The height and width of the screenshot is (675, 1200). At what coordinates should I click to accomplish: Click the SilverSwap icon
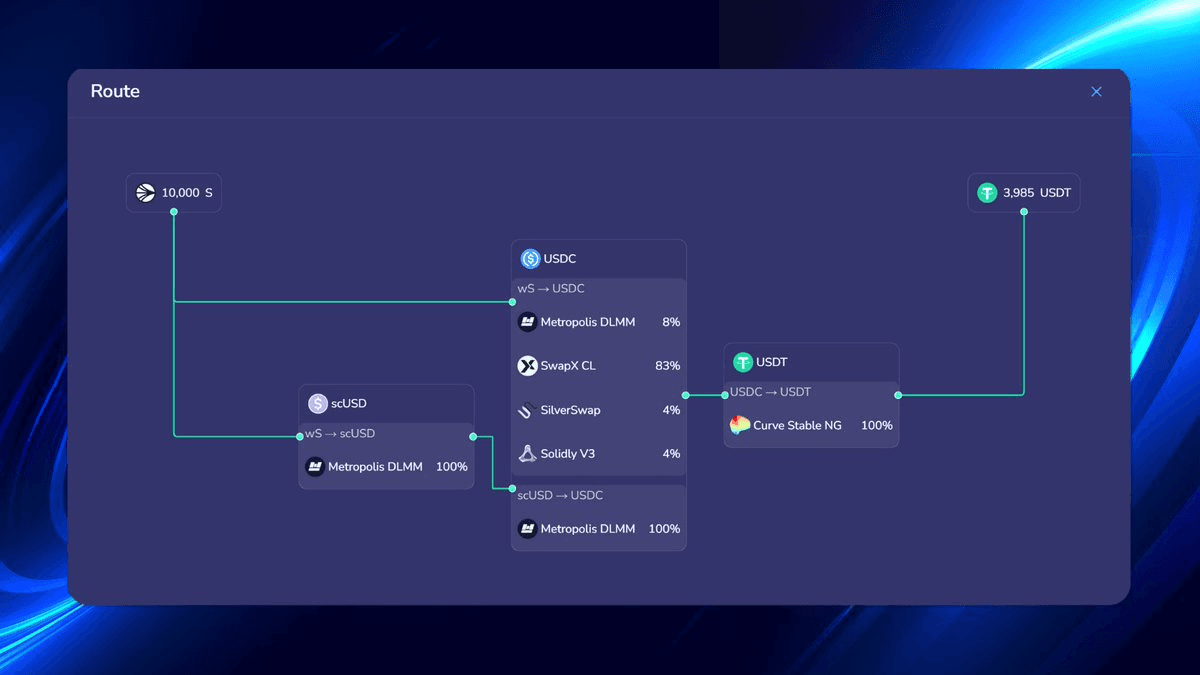tap(527, 410)
